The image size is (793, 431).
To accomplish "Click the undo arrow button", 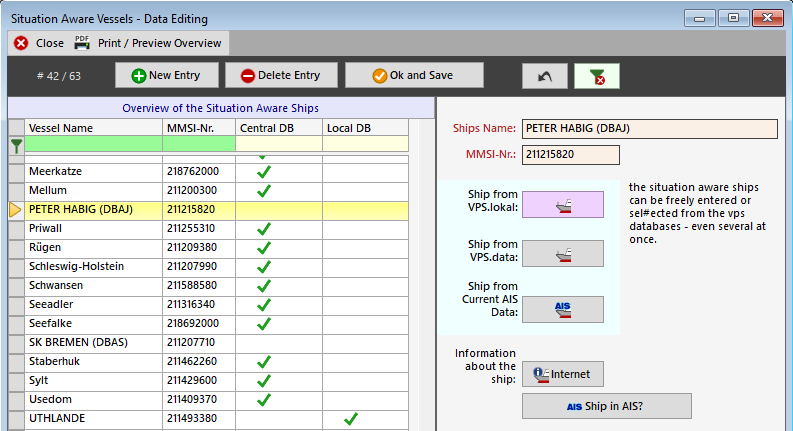I will [x=544, y=76].
